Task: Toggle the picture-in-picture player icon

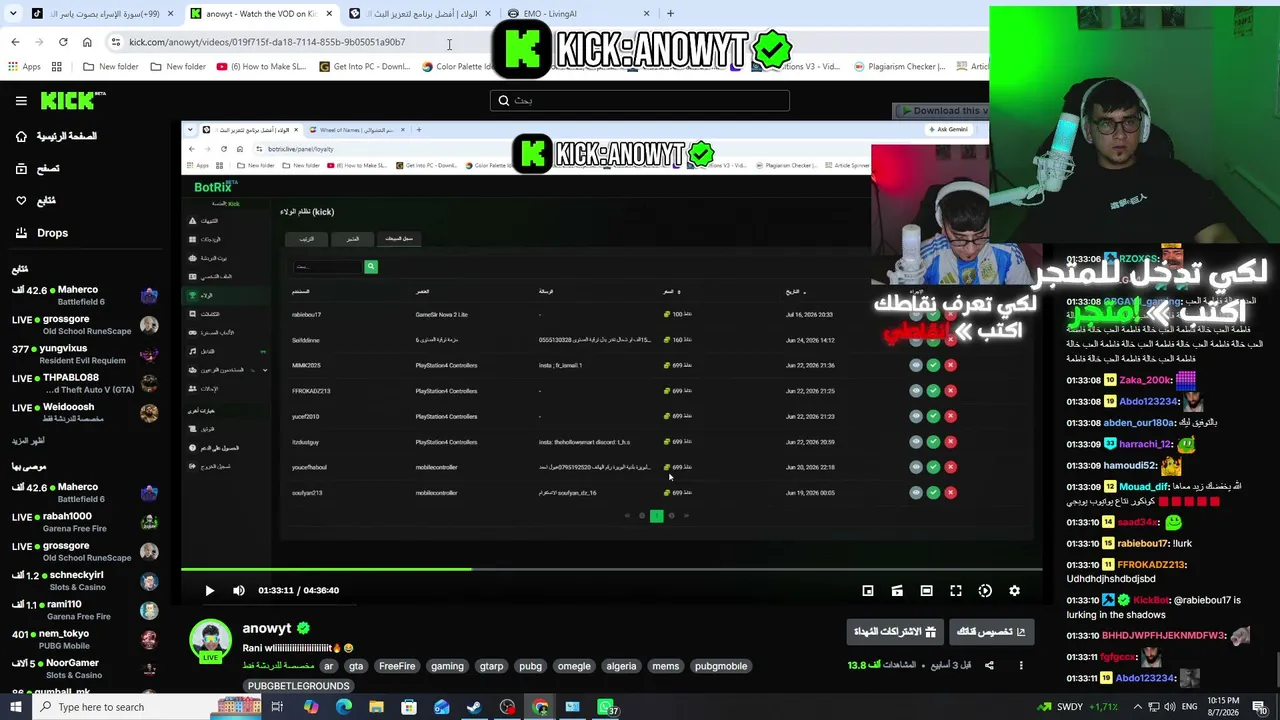Action: pyautogui.click(x=868, y=591)
